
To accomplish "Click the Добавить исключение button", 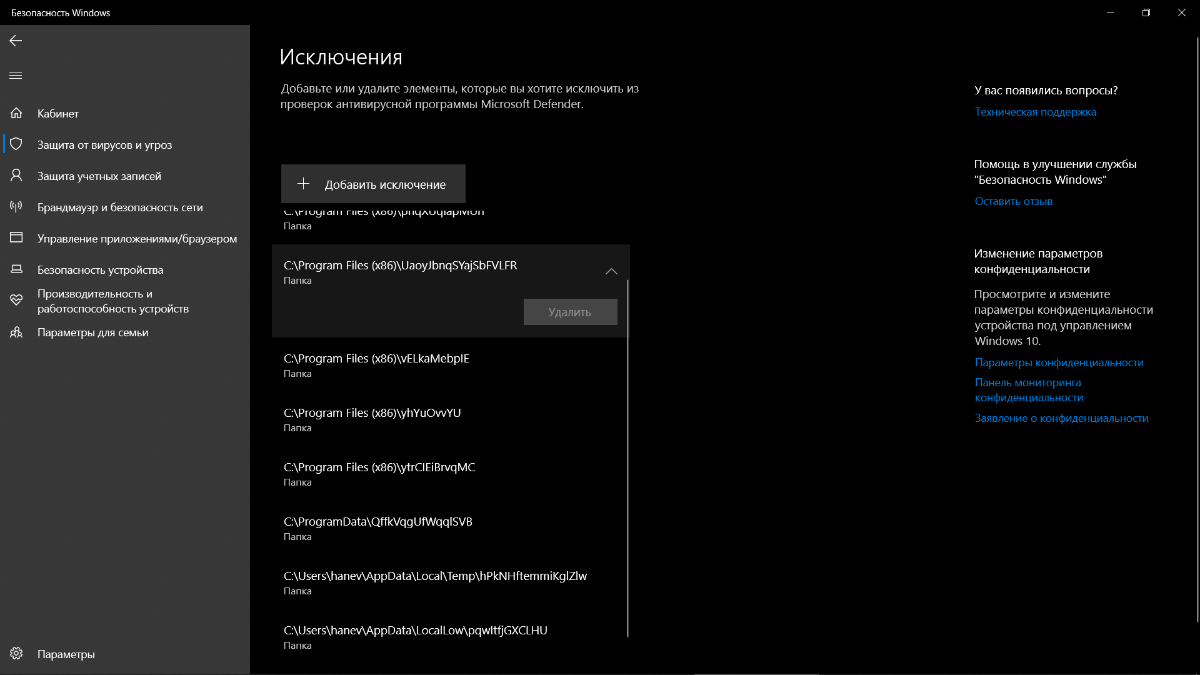I will coord(373,184).
